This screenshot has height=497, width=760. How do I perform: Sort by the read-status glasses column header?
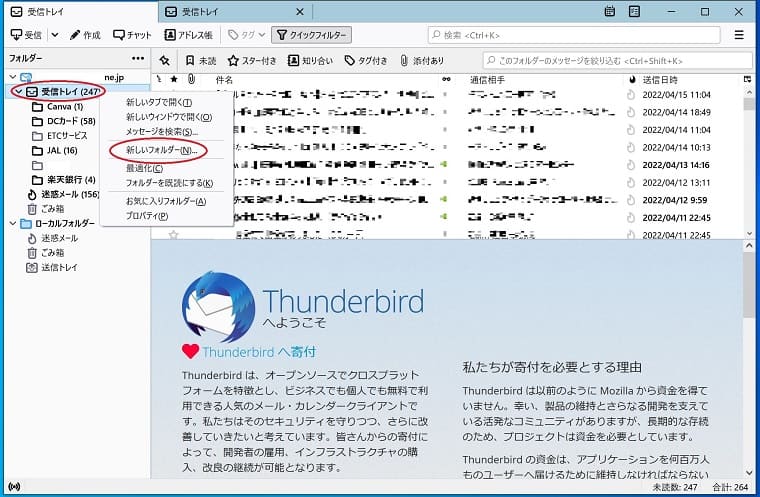pyautogui.click(x=446, y=80)
